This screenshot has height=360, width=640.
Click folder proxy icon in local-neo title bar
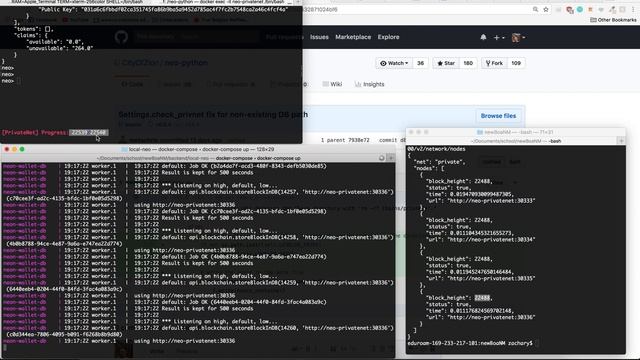click(124, 149)
